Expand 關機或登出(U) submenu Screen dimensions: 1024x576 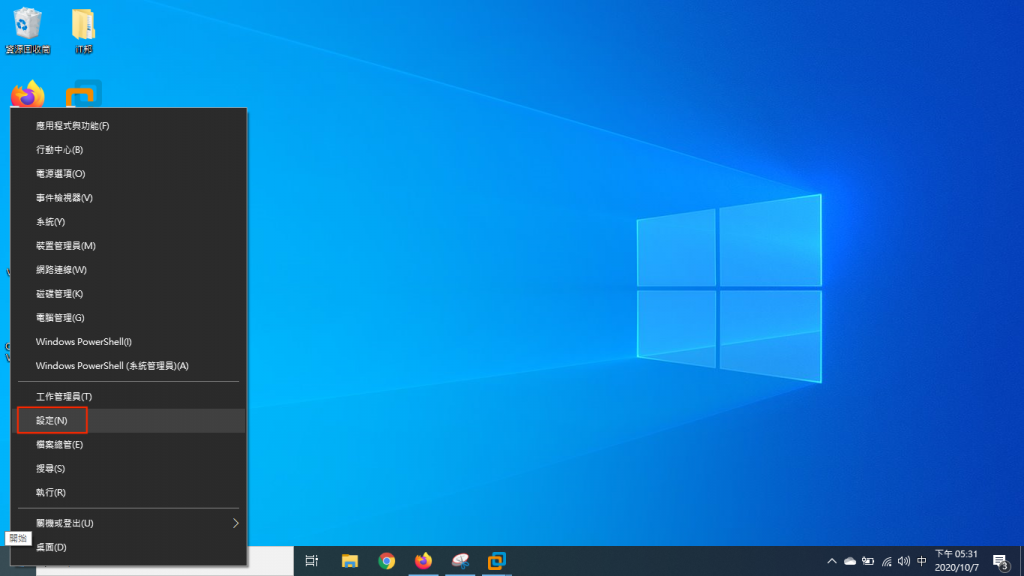pos(129,523)
